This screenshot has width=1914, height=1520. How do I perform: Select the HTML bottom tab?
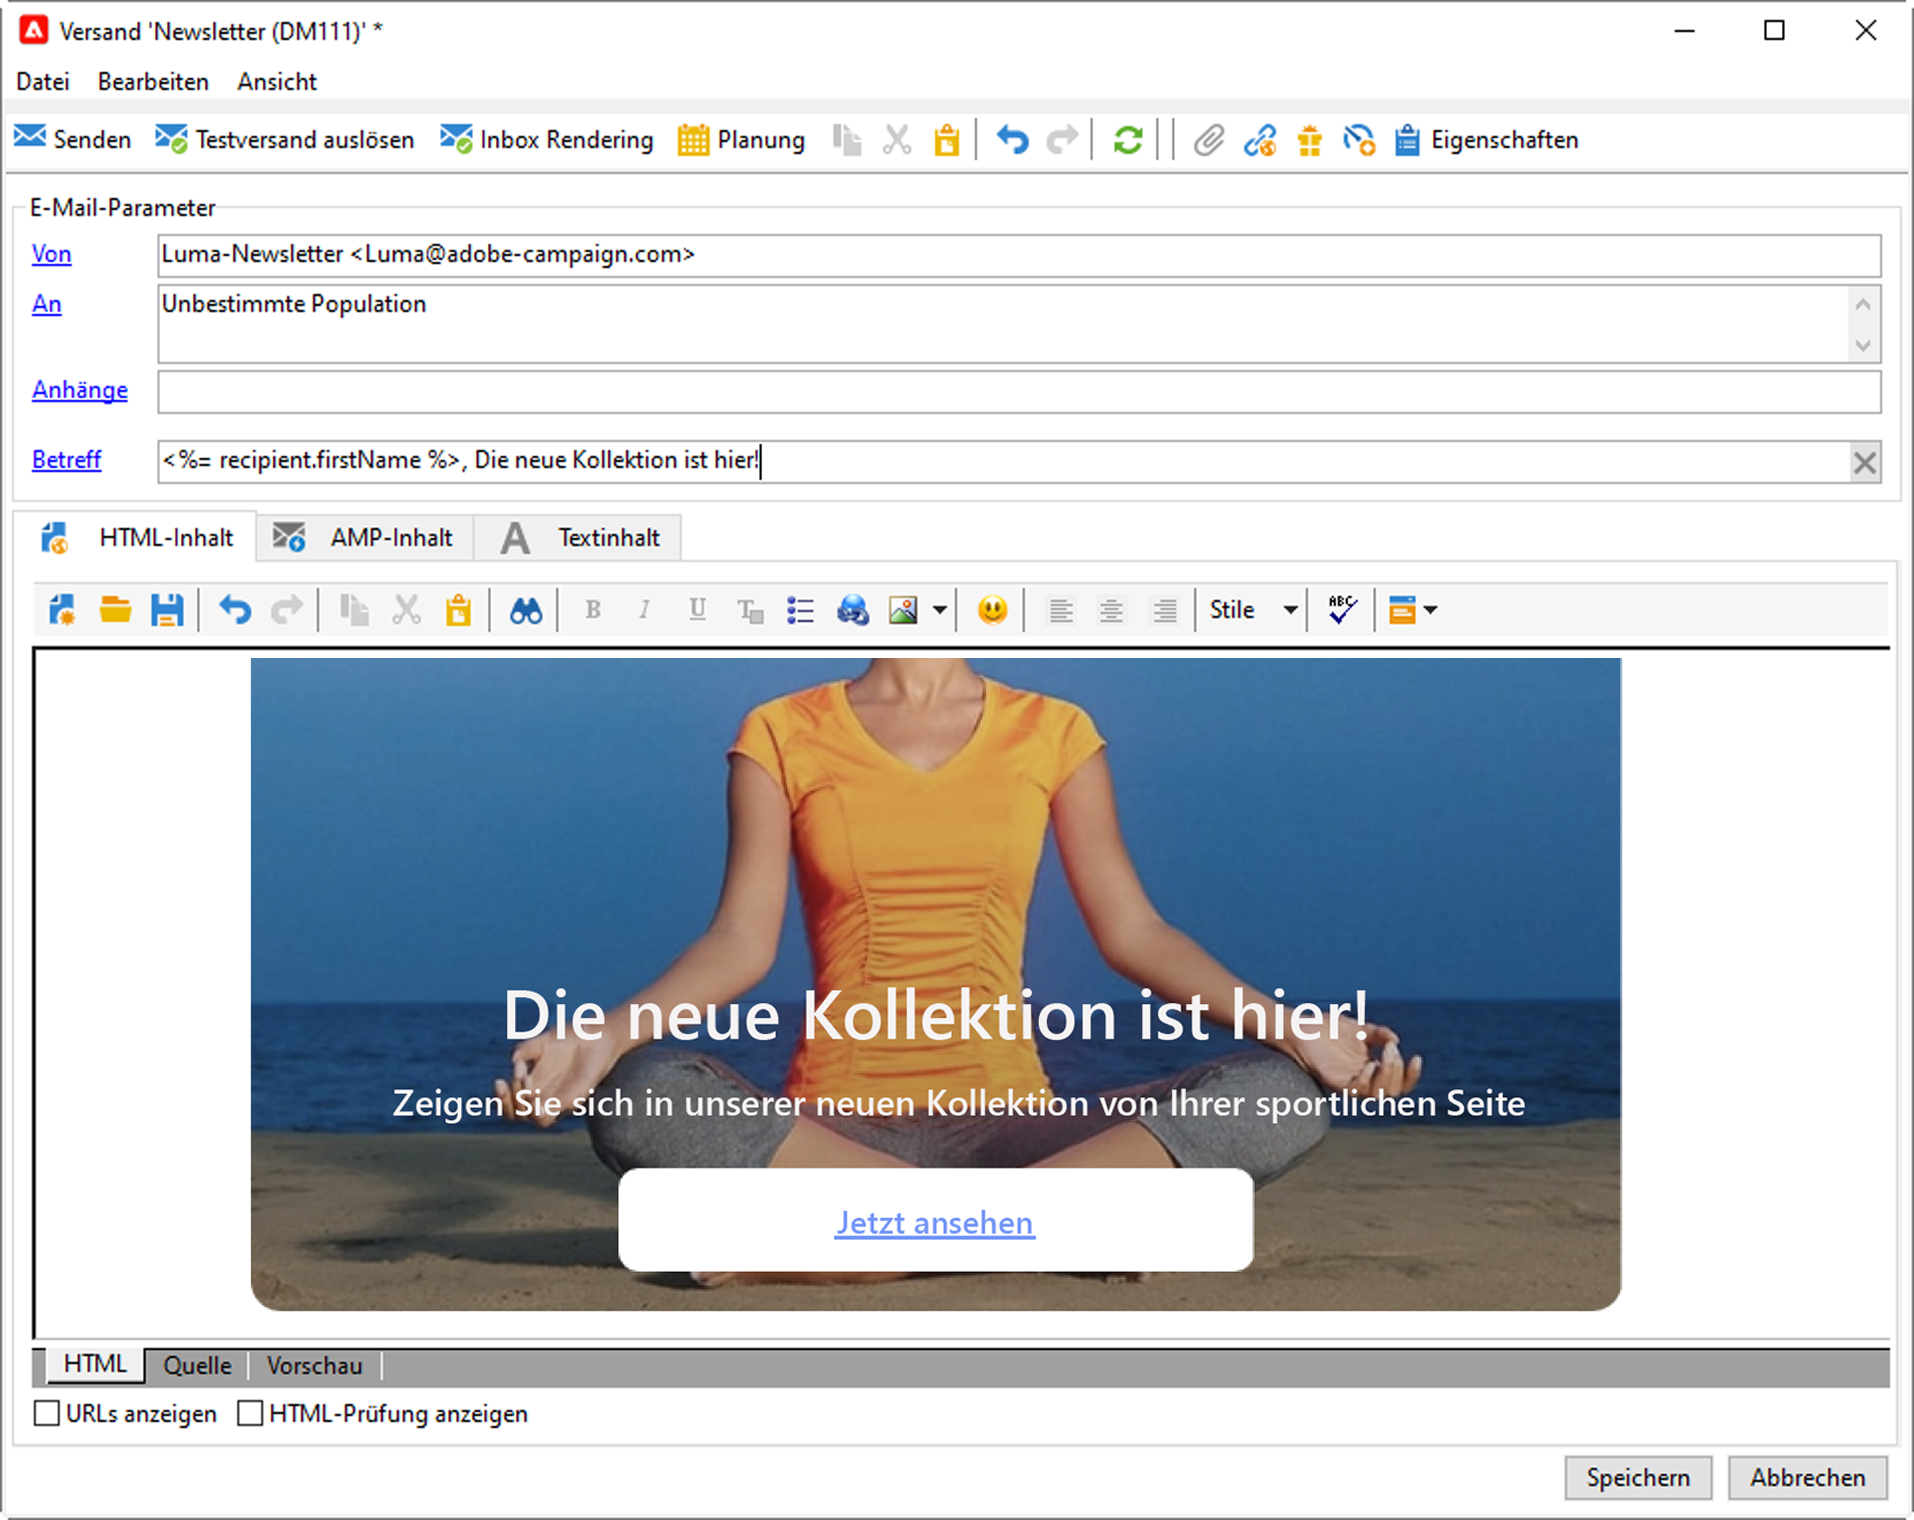coord(95,1365)
